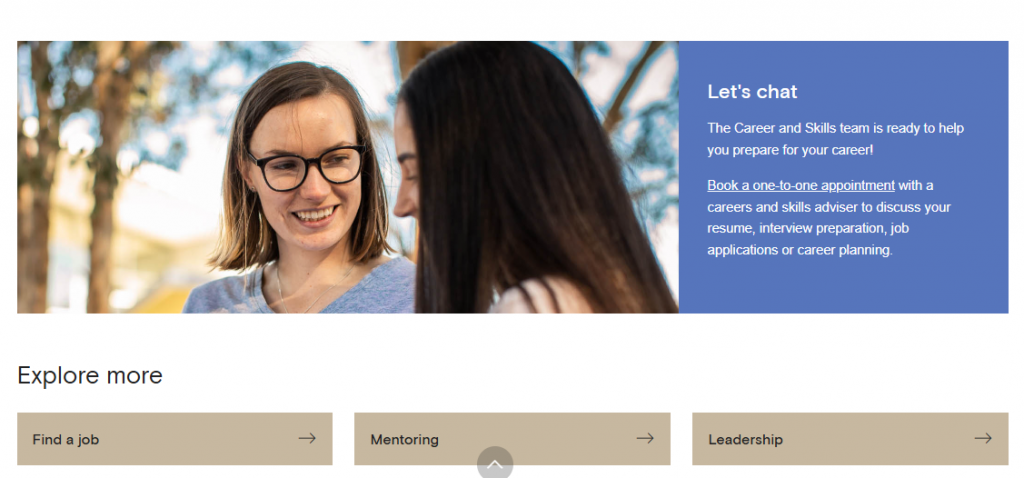
Task: Click the Let's chat heading
Action: [752, 91]
